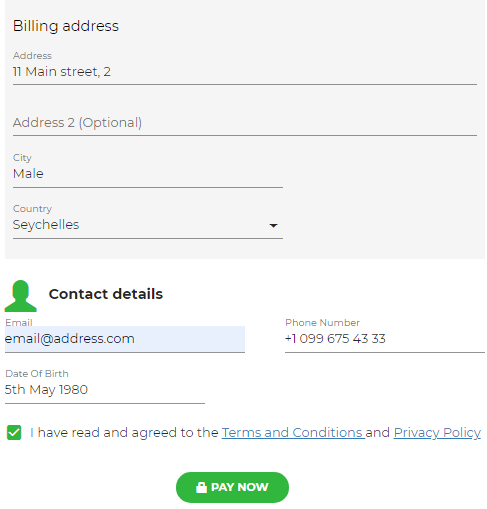This screenshot has width=487, height=509.
Task: Click the PAY NOW button text
Action: [240, 487]
